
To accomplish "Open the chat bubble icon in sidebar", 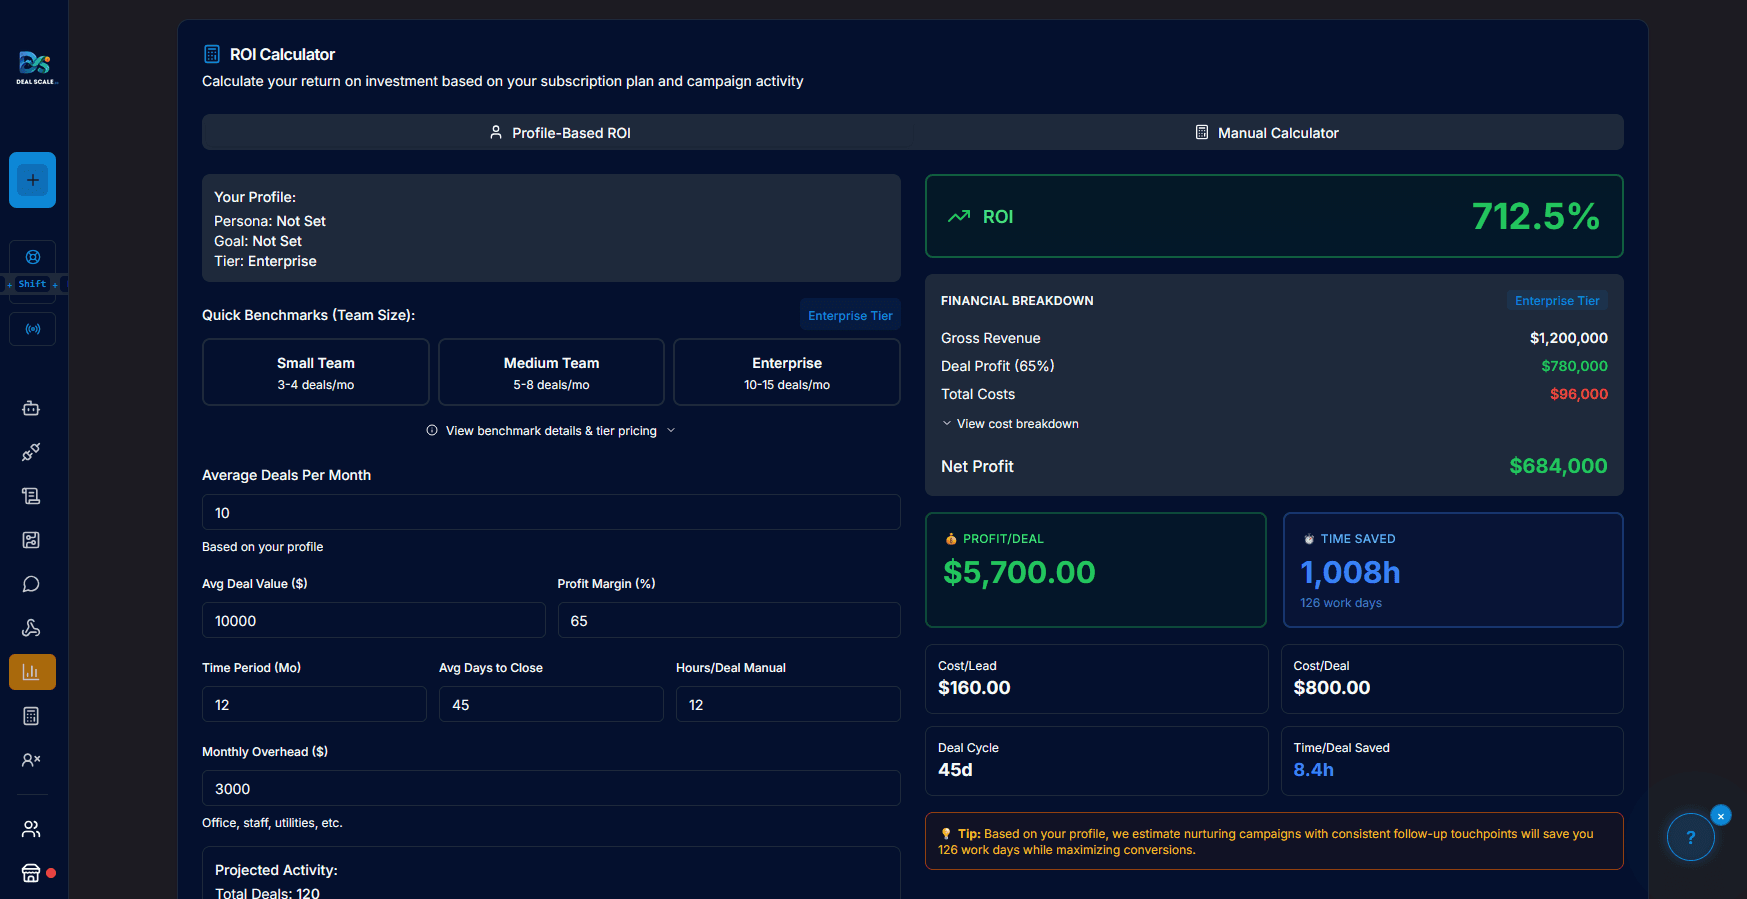I will [31, 584].
